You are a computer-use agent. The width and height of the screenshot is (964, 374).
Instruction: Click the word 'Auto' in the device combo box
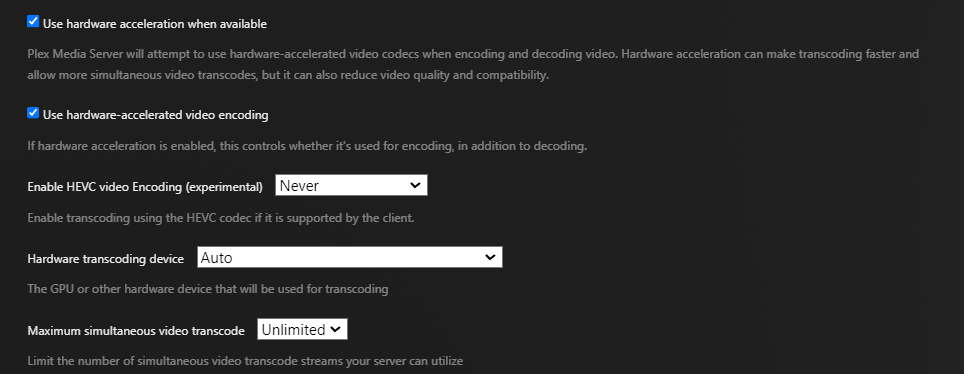coord(216,257)
